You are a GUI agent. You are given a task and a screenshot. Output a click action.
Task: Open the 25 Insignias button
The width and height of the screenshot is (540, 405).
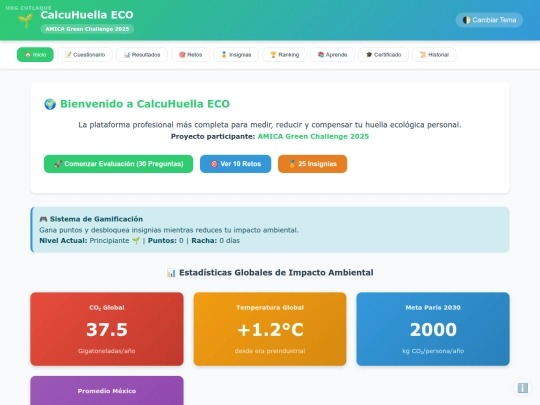click(312, 164)
